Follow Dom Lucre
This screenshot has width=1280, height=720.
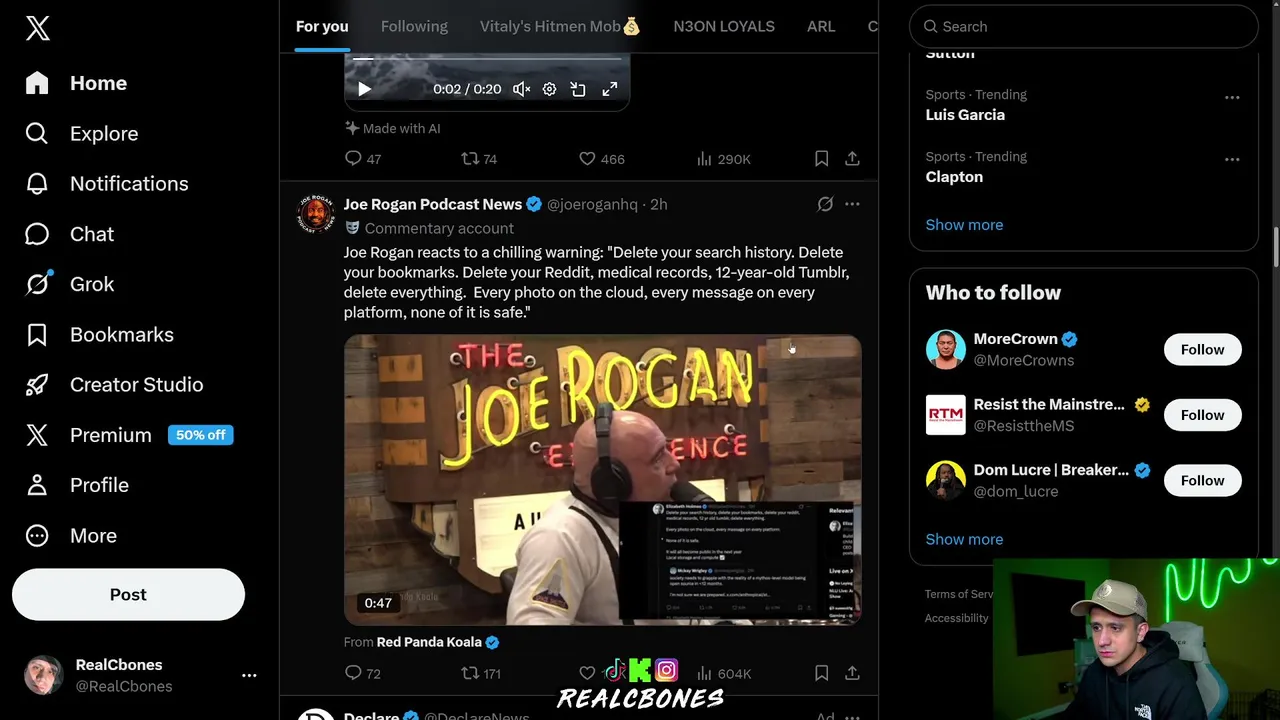tap(1202, 480)
